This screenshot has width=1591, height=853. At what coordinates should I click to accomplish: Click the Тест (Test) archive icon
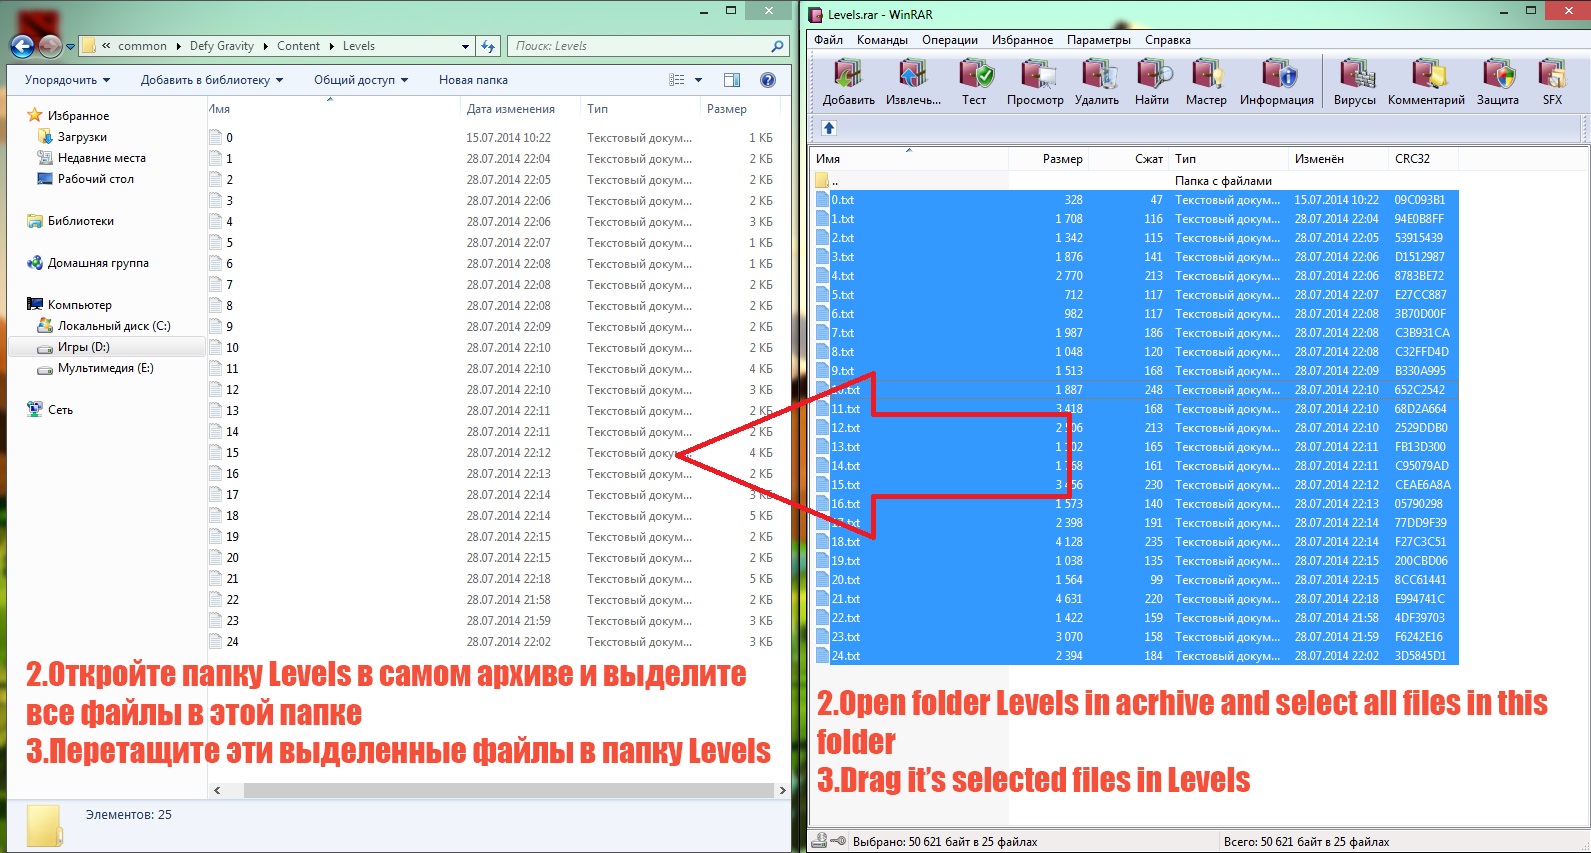tap(974, 81)
